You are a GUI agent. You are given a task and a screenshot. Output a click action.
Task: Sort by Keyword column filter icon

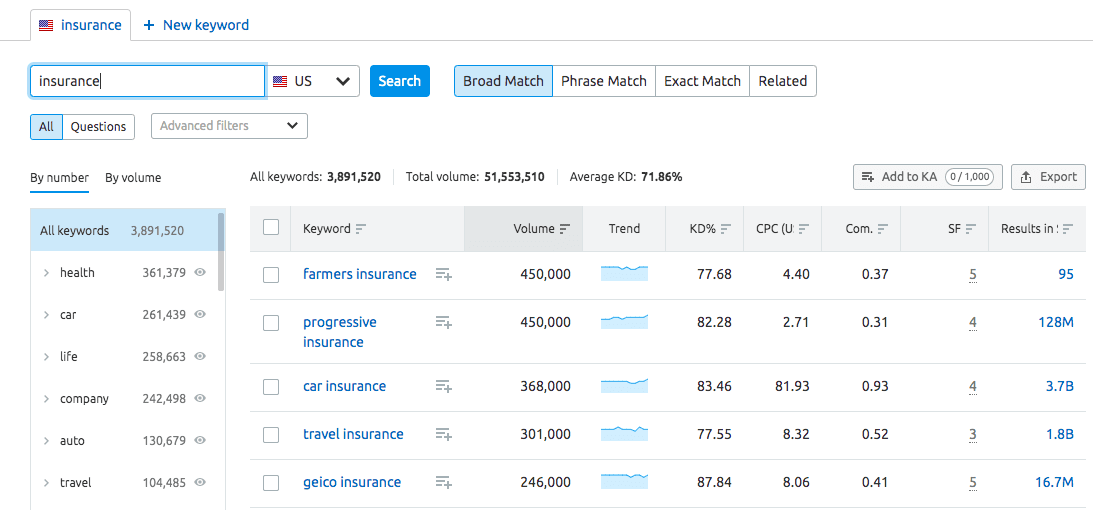361,229
